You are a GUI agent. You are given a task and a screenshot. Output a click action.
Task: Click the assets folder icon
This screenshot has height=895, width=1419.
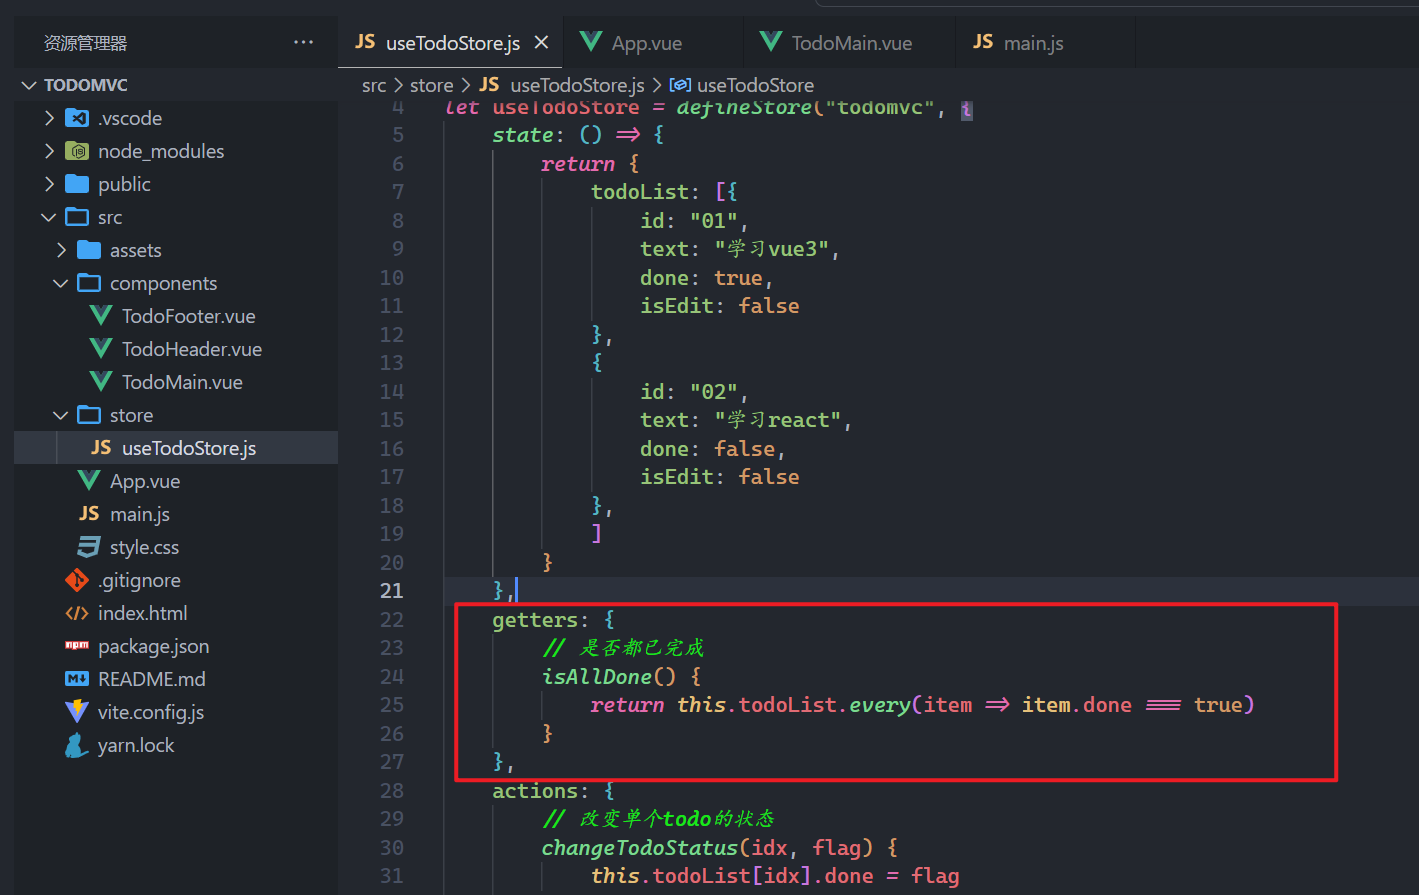pos(89,250)
